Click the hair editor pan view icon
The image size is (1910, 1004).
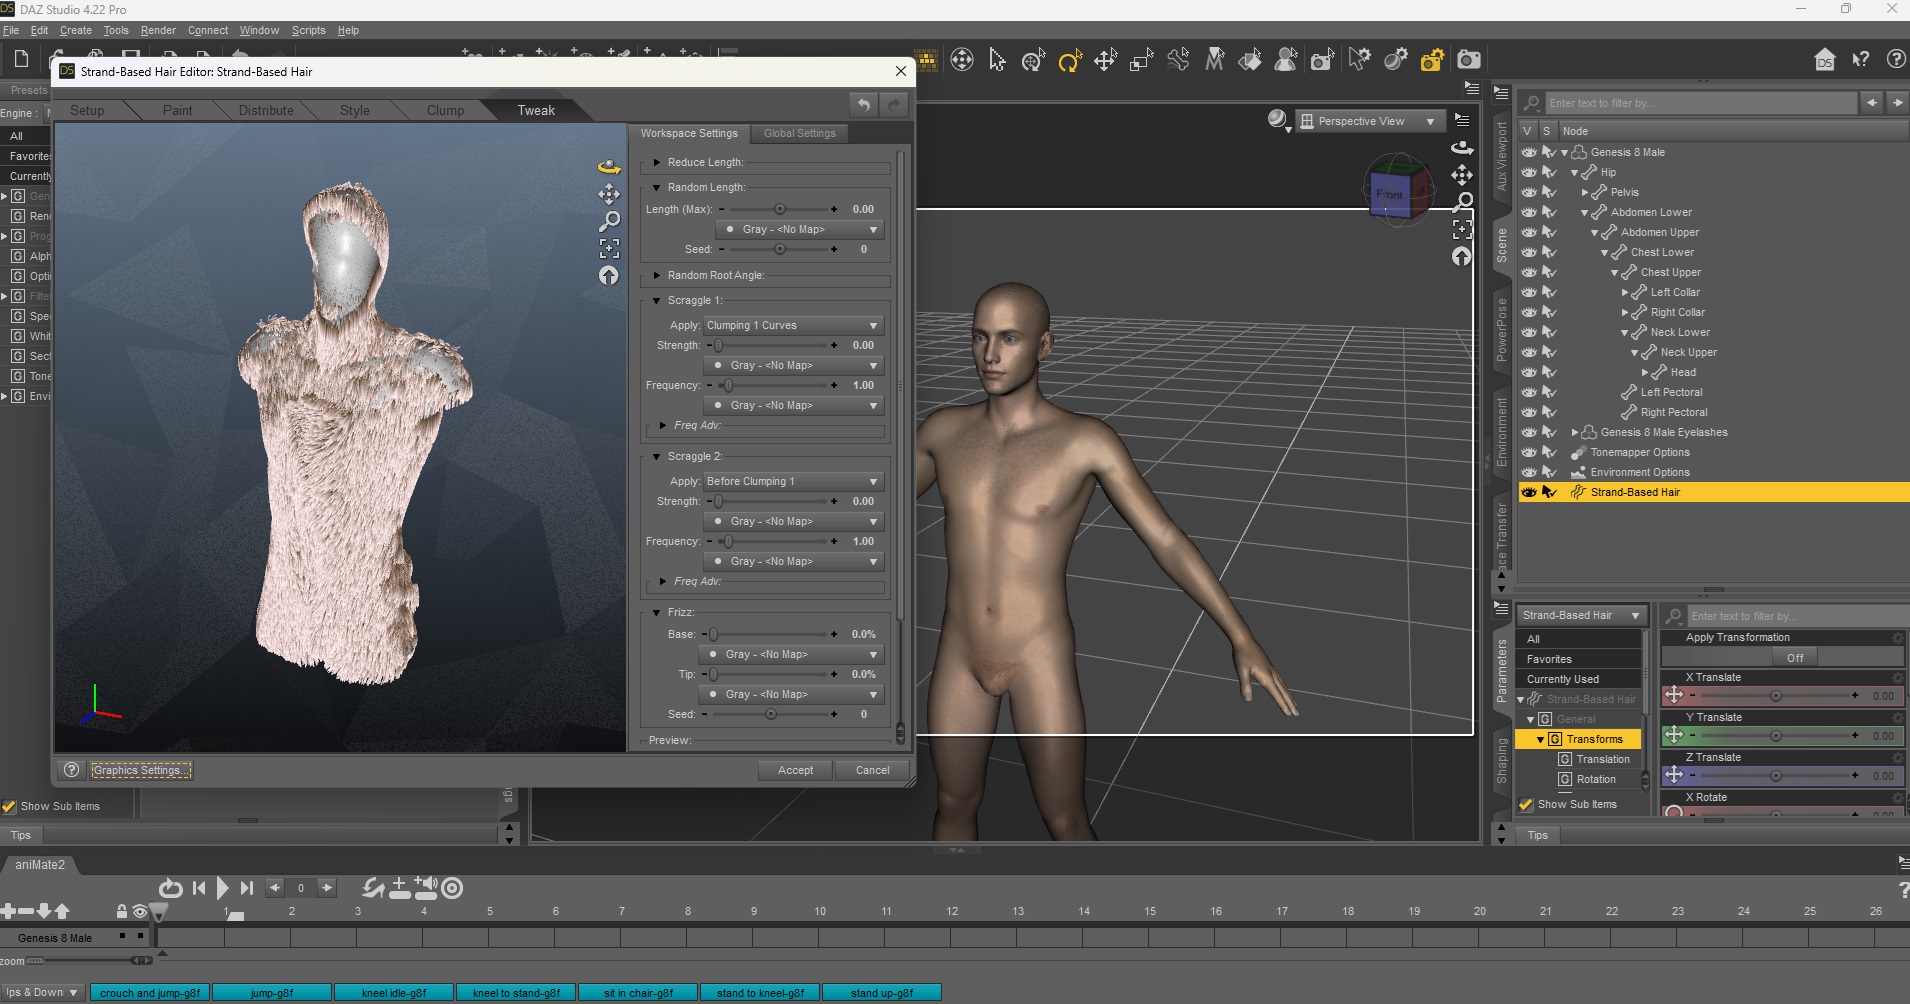coord(608,193)
